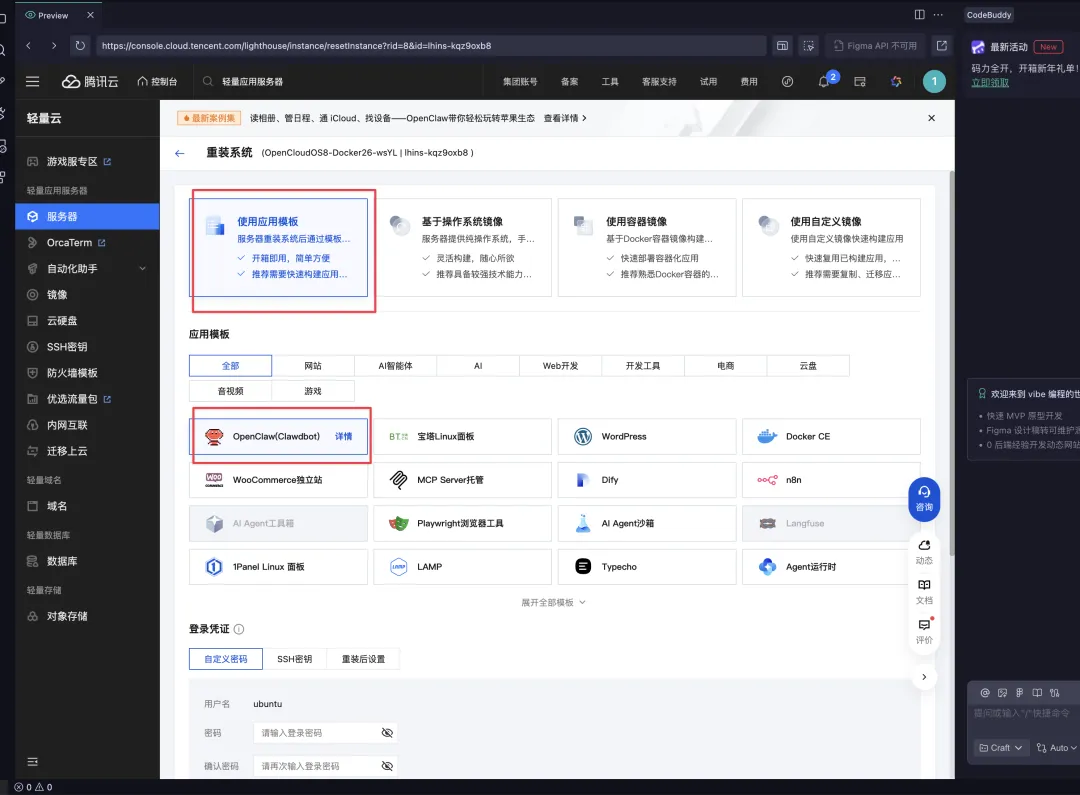Open 详情 link for OpenClaw template
This screenshot has width=1080, height=795.
[x=343, y=436]
